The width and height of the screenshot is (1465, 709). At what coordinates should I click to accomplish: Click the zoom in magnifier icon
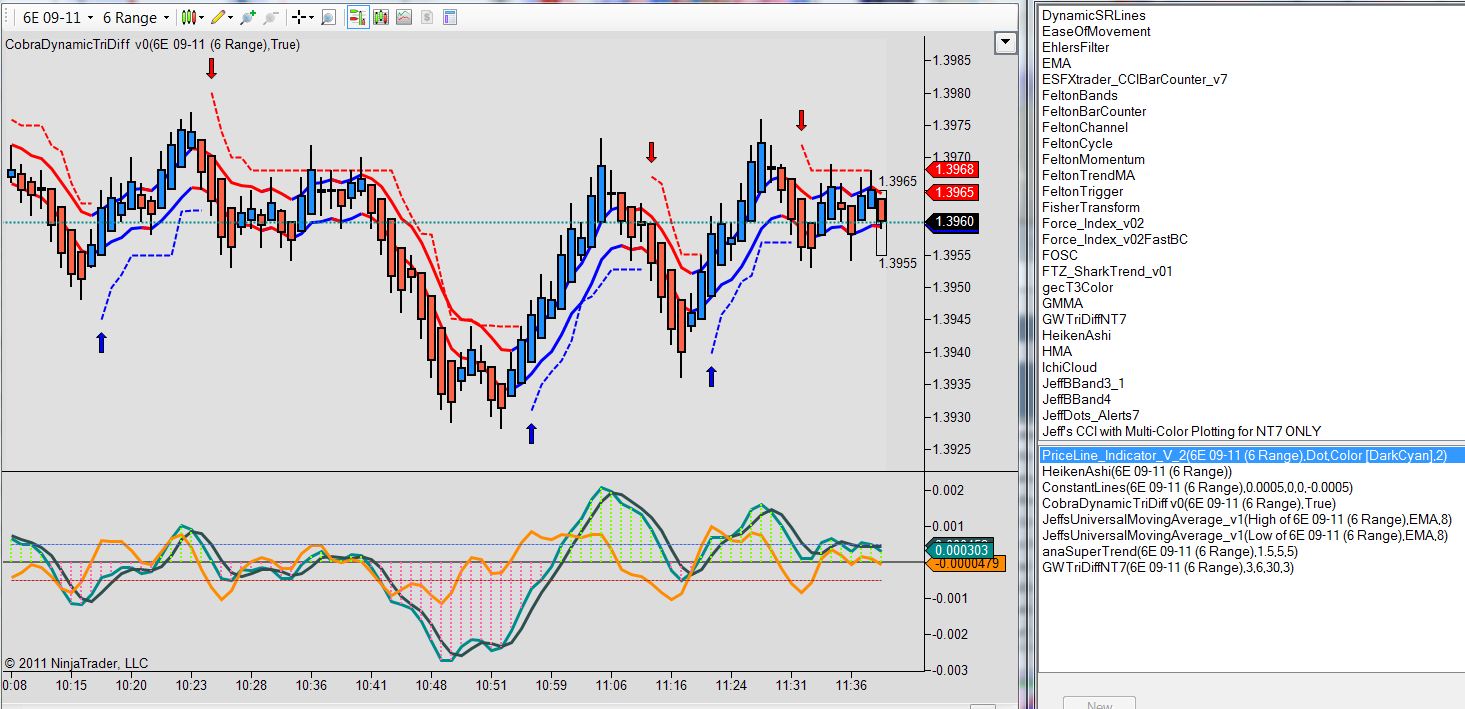click(248, 17)
